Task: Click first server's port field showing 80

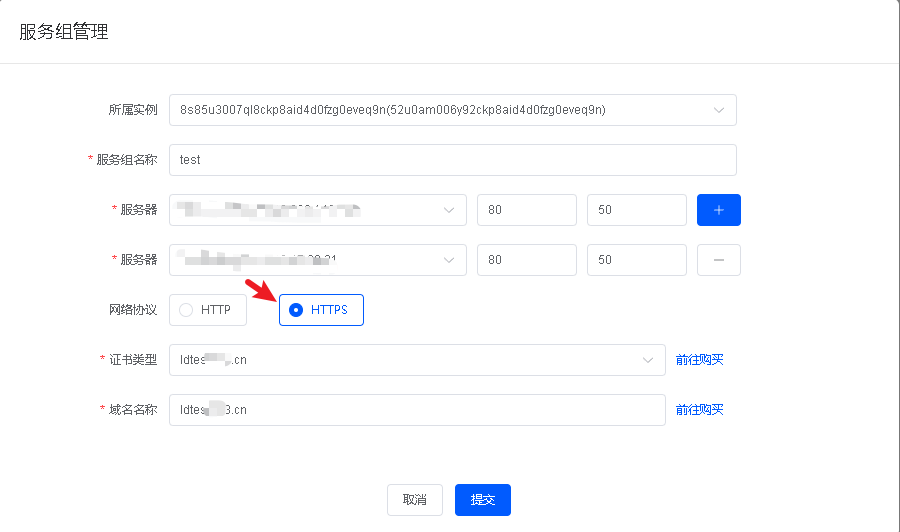Action: (527, 210)
